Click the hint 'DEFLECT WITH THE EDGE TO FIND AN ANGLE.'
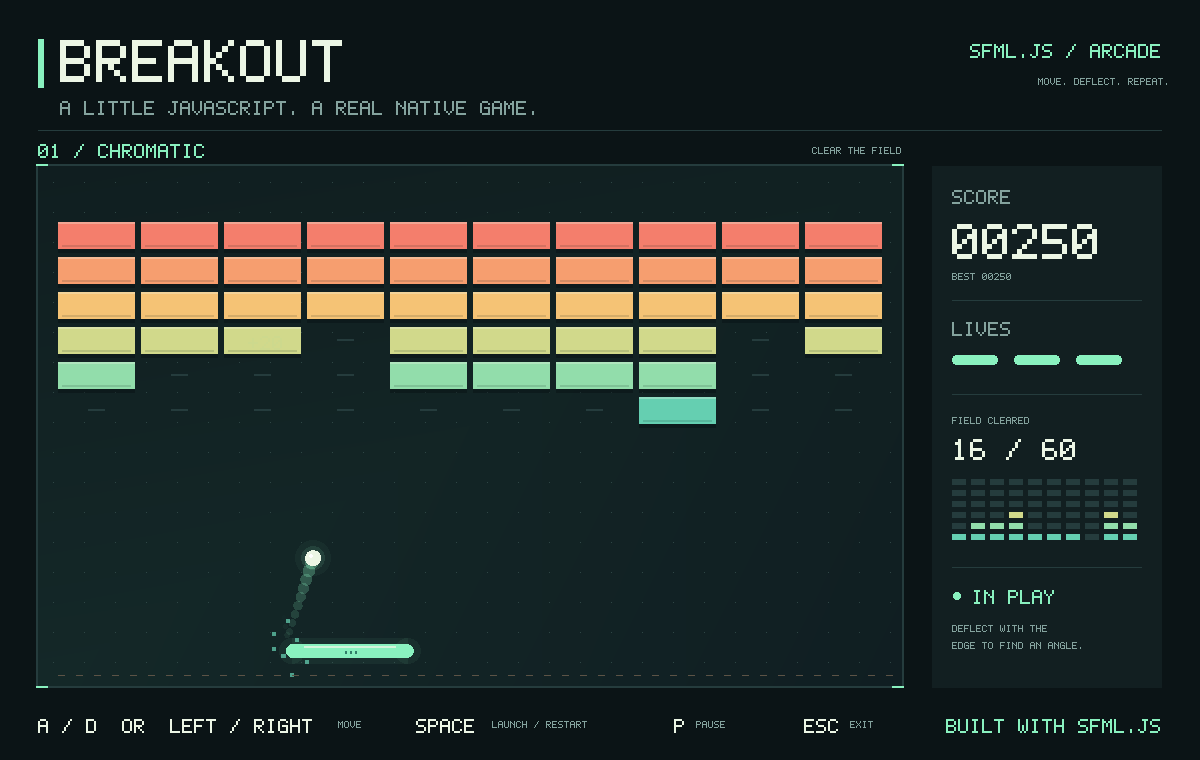Viewport: 1200px width, 760px height. tap(1017, 637)
